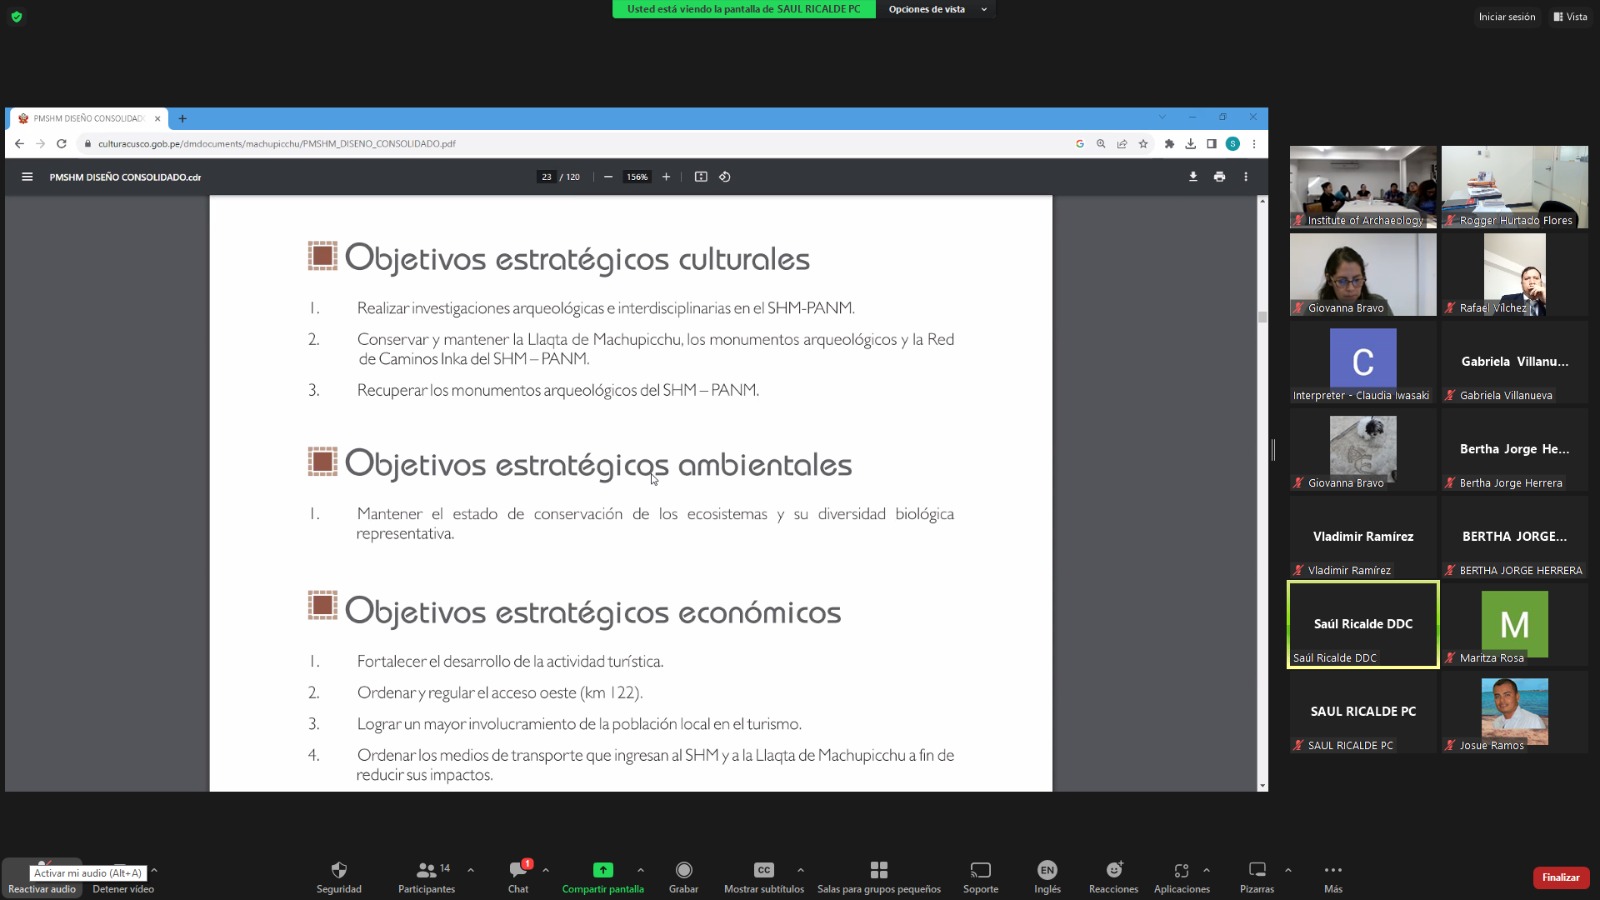1600x900 pixels.
Task: Select PMSHM DISEÑO CONSOLIDADO browser tab
Action: coord(88,118)
